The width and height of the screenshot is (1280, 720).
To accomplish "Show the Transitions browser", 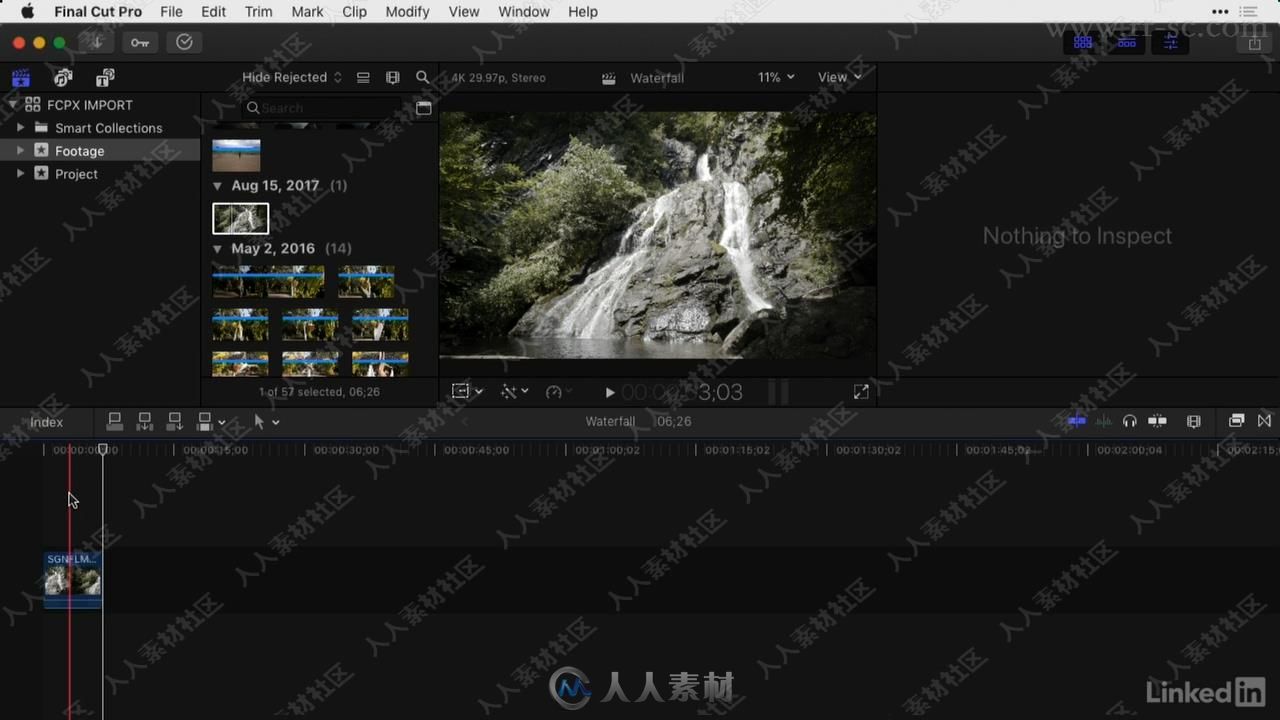I will (1265, 421).
